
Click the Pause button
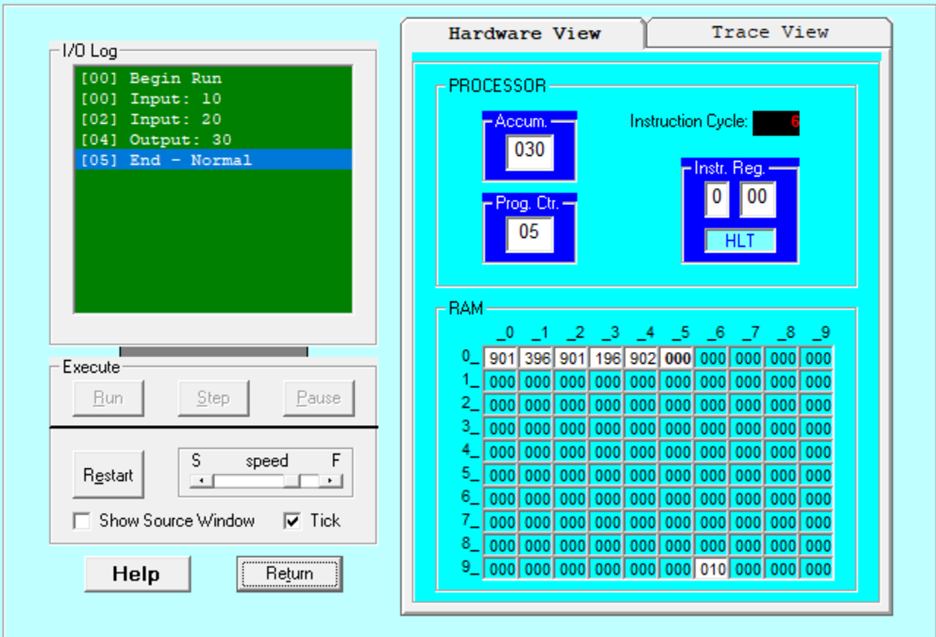(318, 398)
